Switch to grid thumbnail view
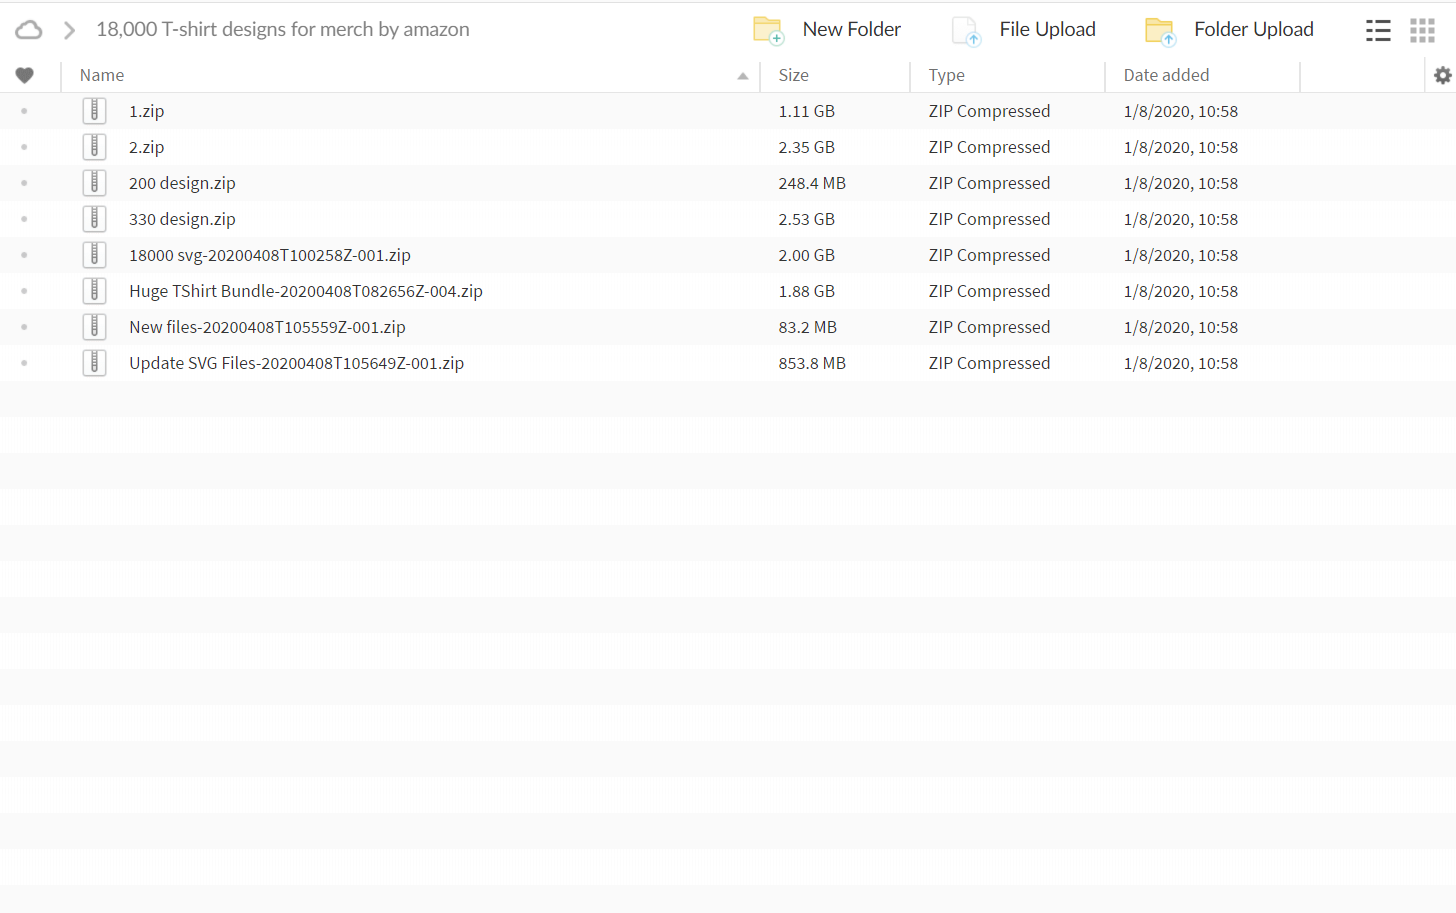The width and height of the screenshot is (1456, 913). point(1422,30)
